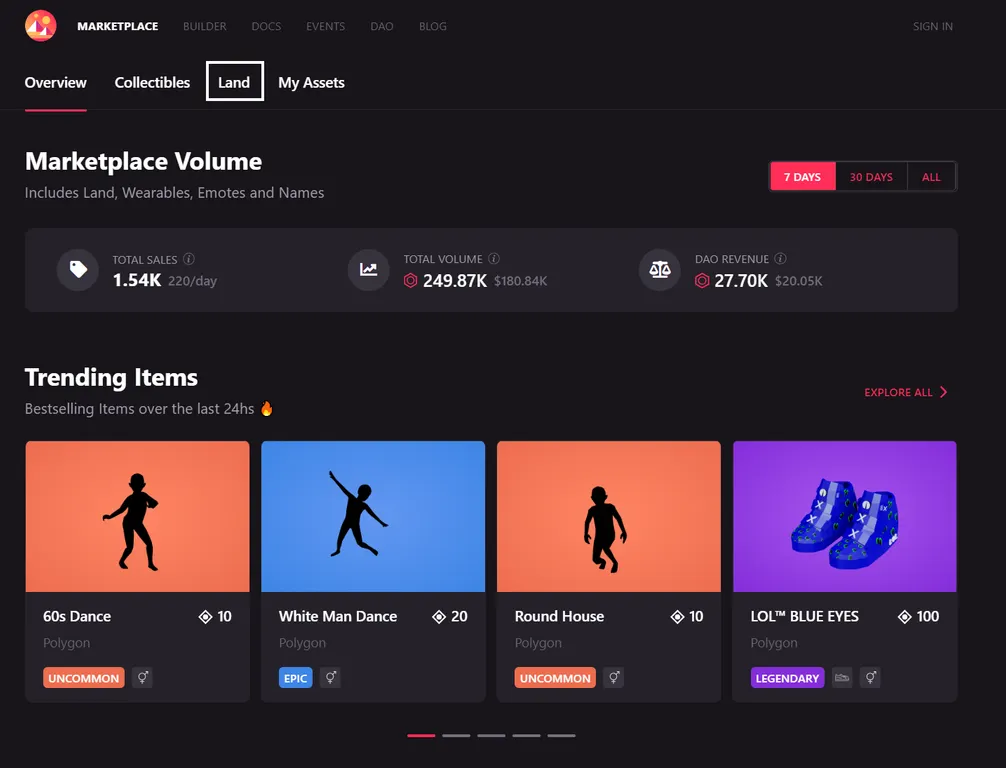Open DAO in the top navigation
The image size is (1006, 768).
(x=382, y=26)
